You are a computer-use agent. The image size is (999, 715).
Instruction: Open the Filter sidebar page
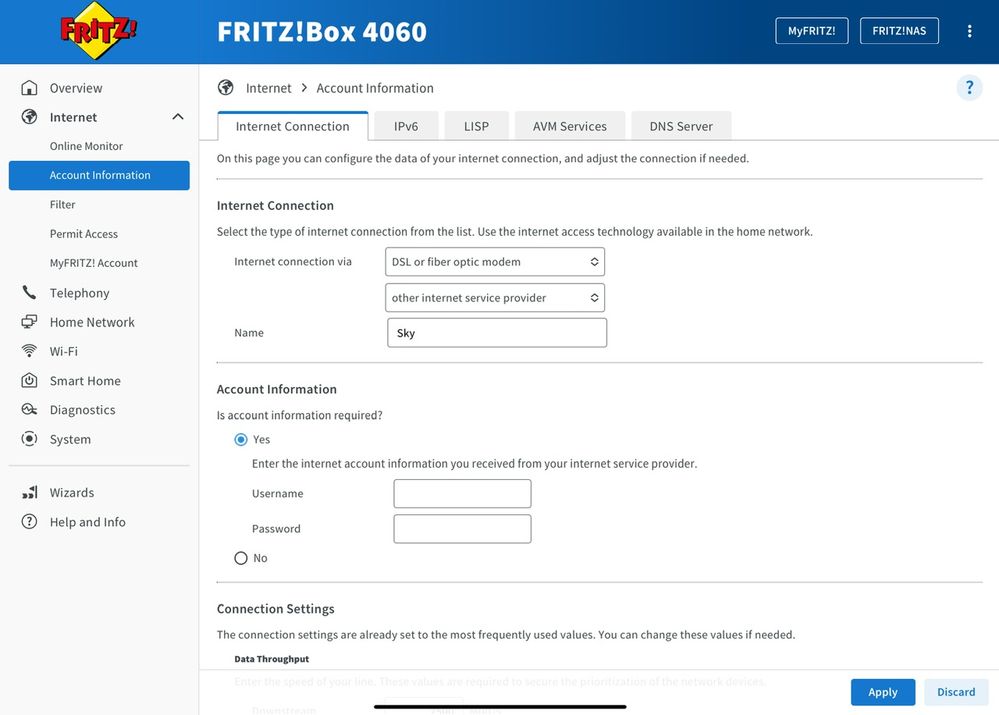point(62,205)
